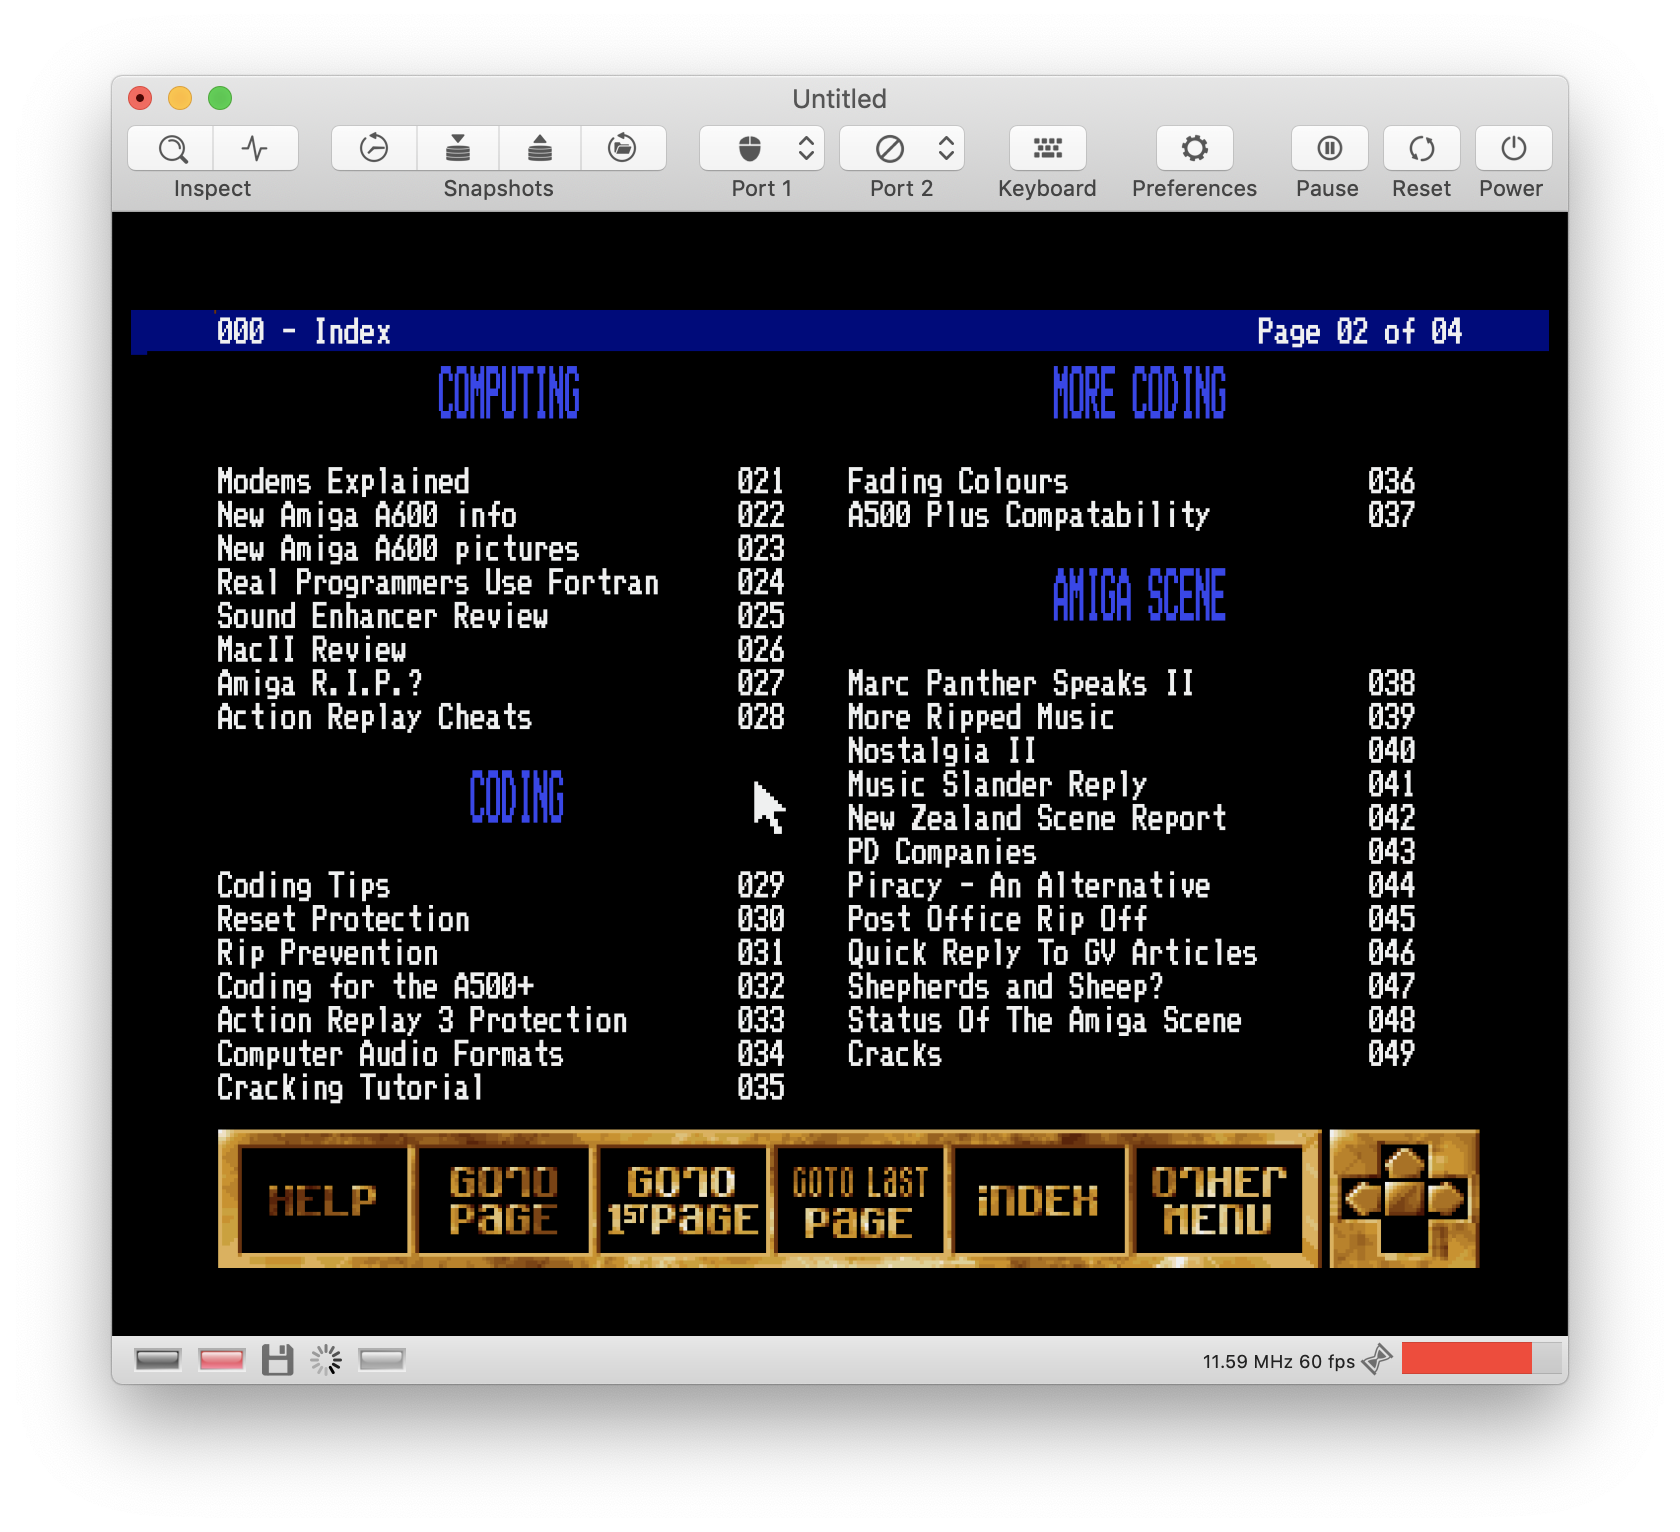The image size is (1680, 1532).
Task: Click the left arrow on the gold pad
Action: (x=1361, y=1198)
